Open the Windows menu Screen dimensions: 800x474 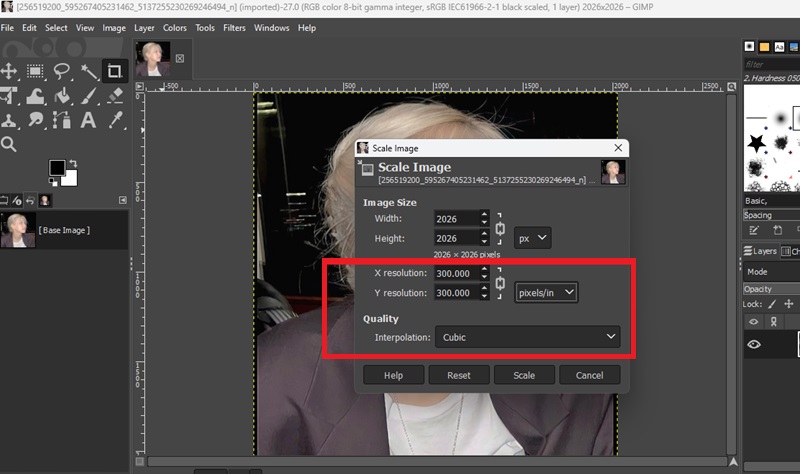pyautogui.click(x=271, y=28)
